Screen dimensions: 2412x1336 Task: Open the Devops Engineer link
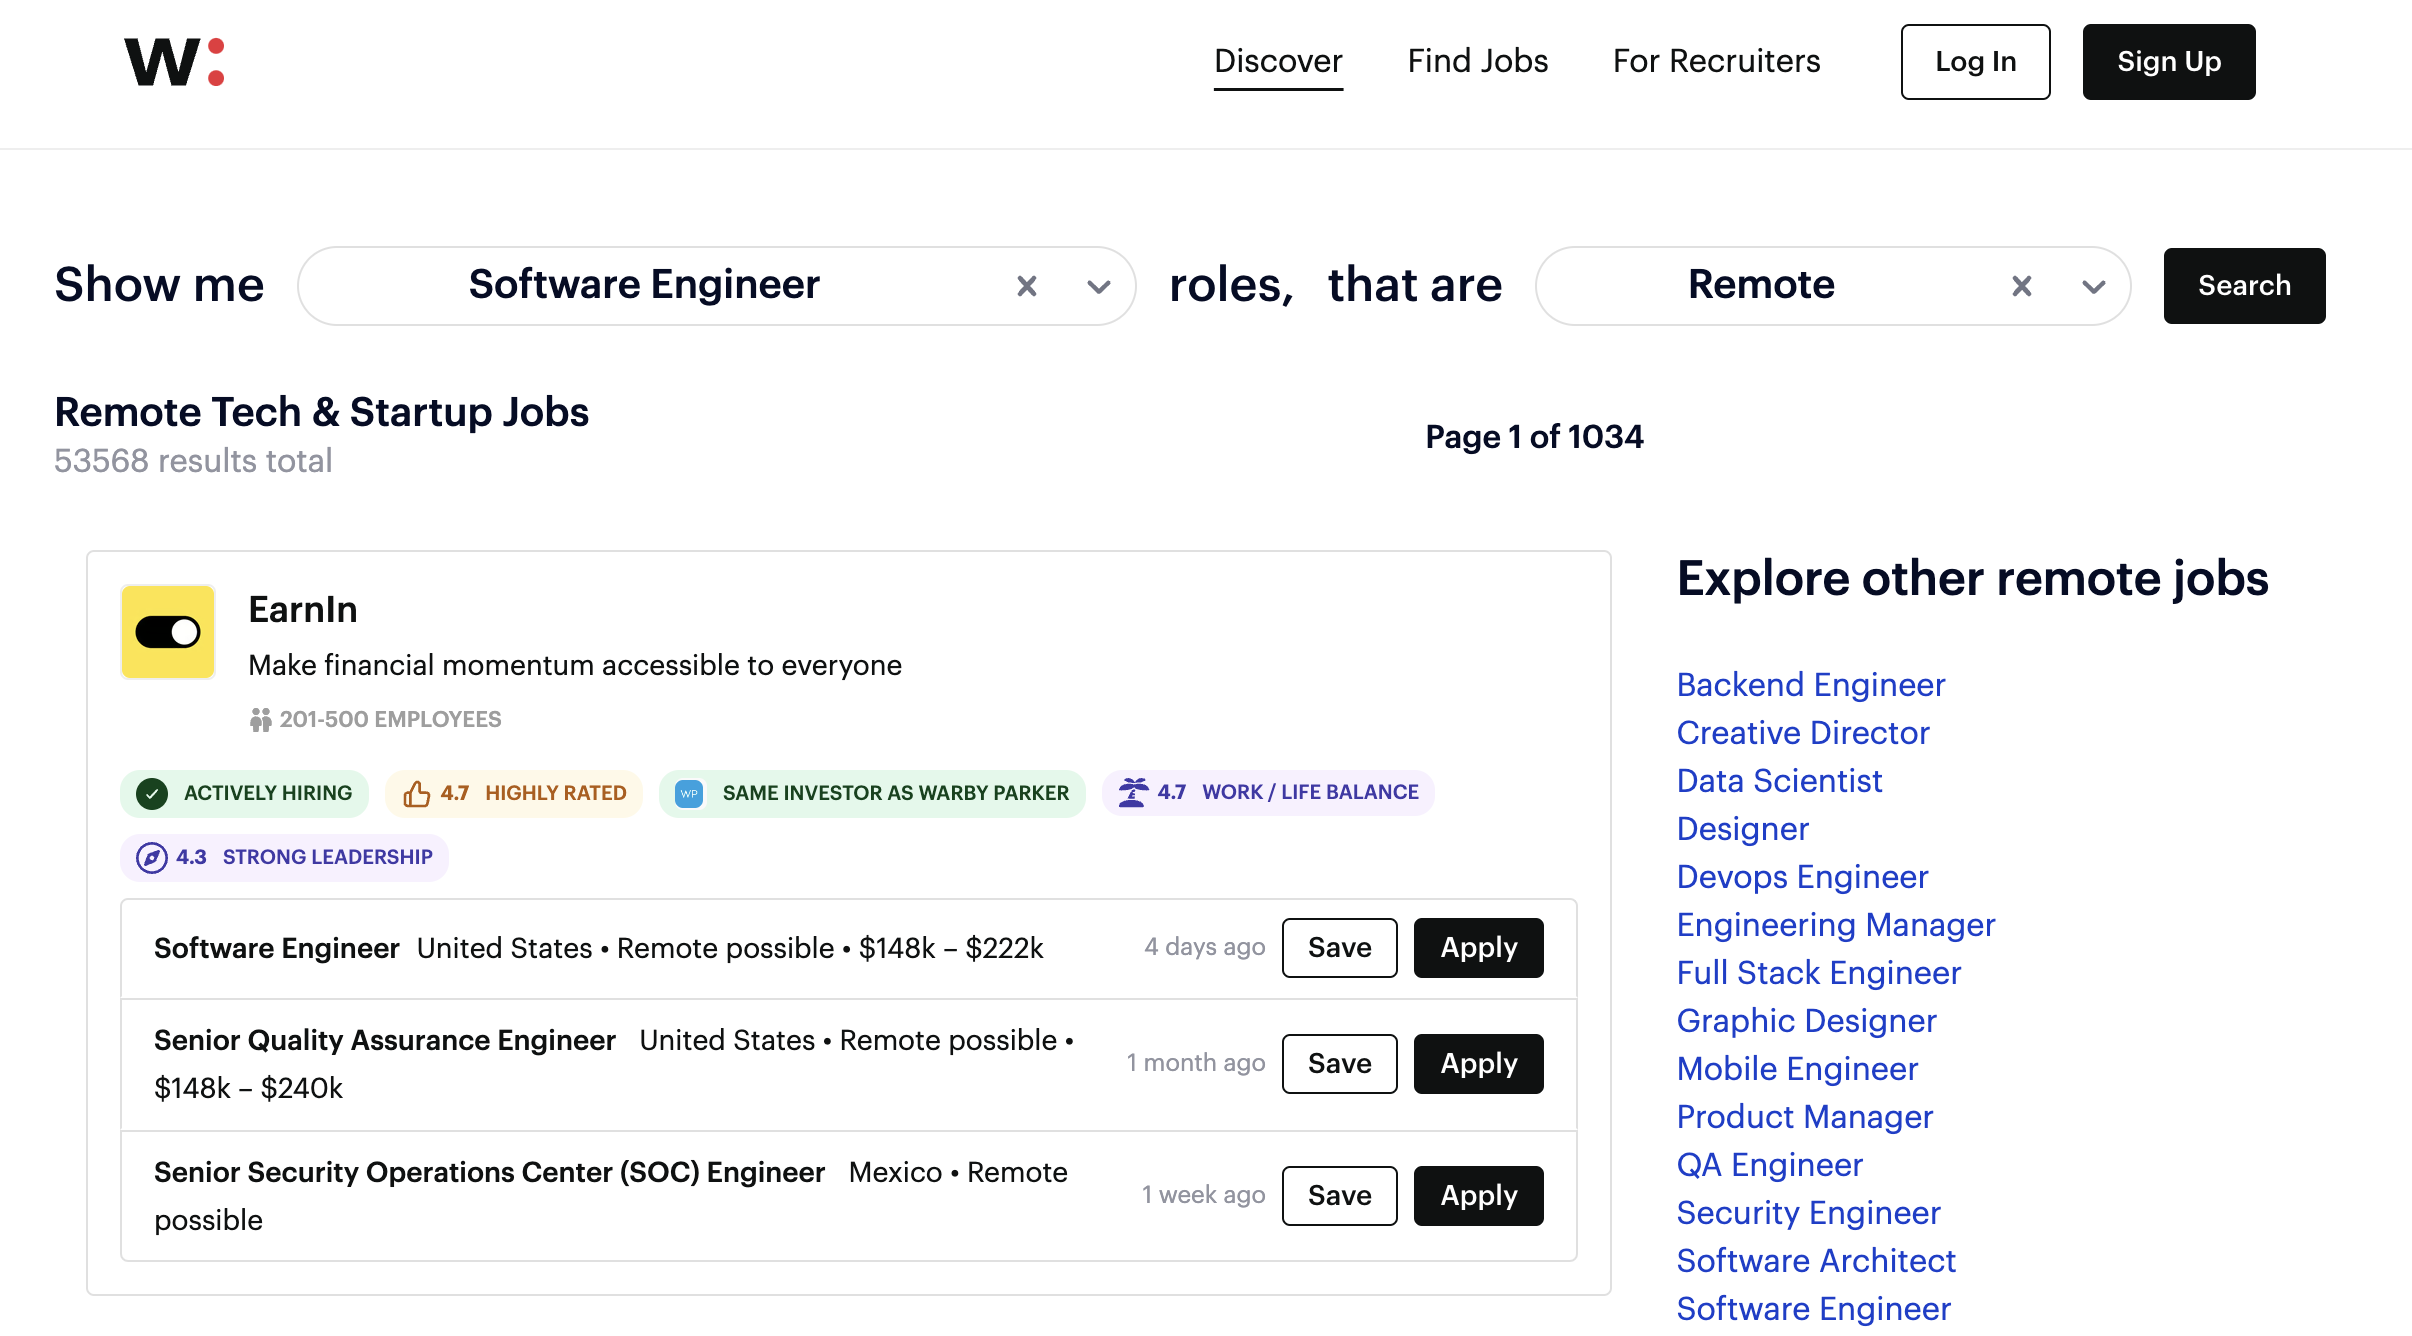[x=1802, y=877]
